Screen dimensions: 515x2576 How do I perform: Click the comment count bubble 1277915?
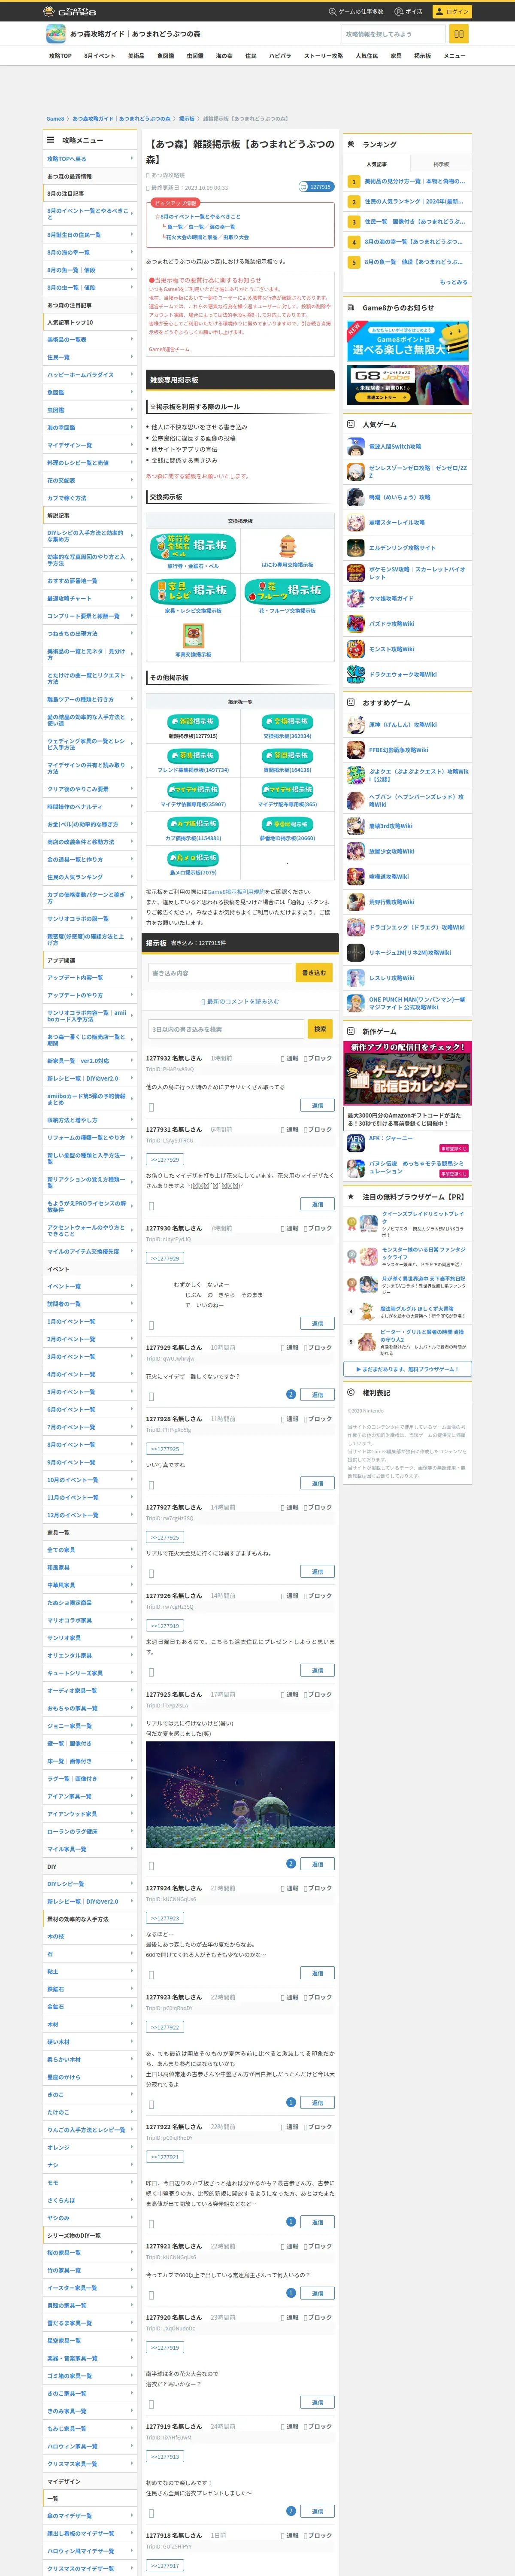pyautogui.click(x=317, y=187)
